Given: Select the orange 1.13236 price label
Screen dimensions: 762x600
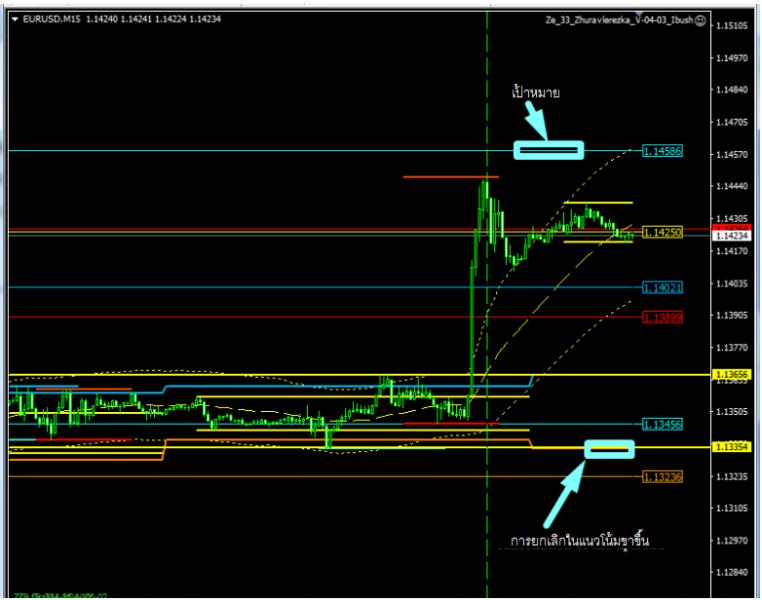Looking at the screenshot, I should pyautogui.click(x=662, y=477).
